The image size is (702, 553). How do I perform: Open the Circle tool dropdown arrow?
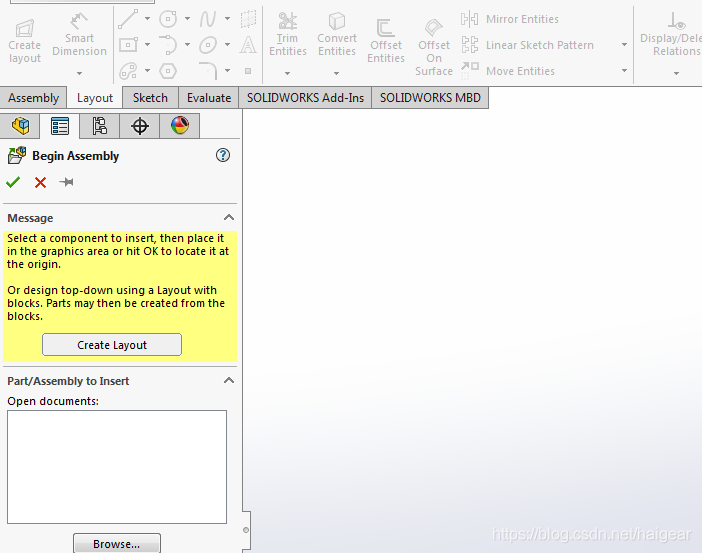tap(187, 19)
